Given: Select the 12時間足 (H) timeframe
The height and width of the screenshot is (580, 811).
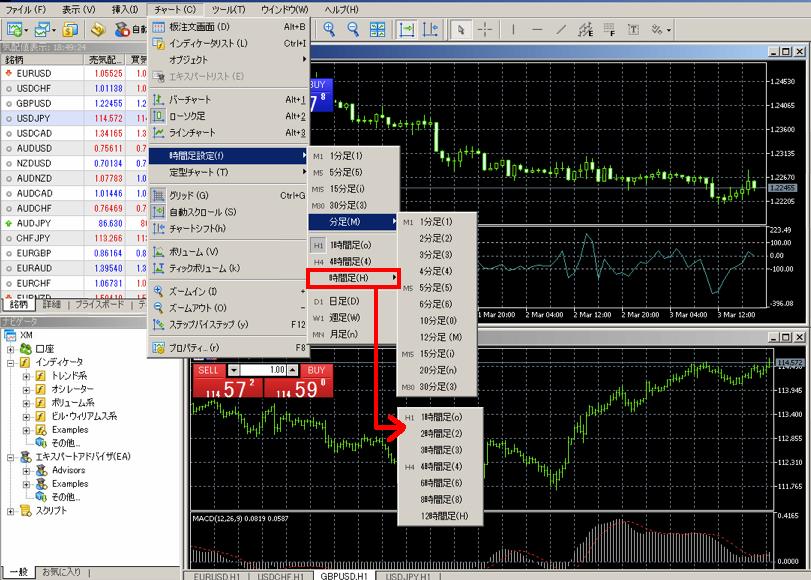Looking at the screenshot, I should click(440, 516).
